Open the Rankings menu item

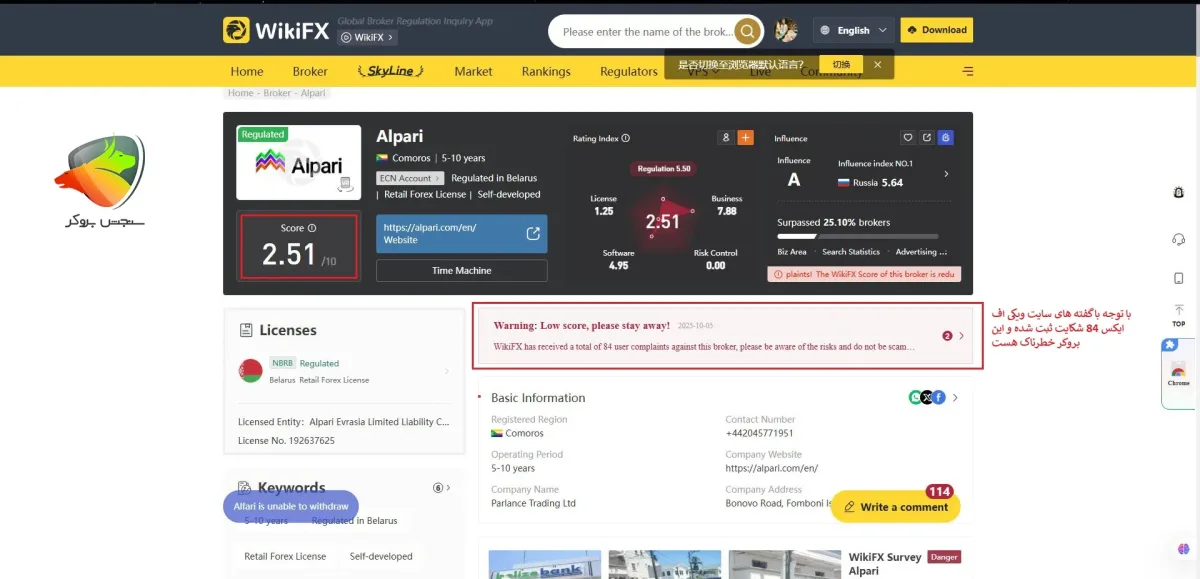click(546, 71)
